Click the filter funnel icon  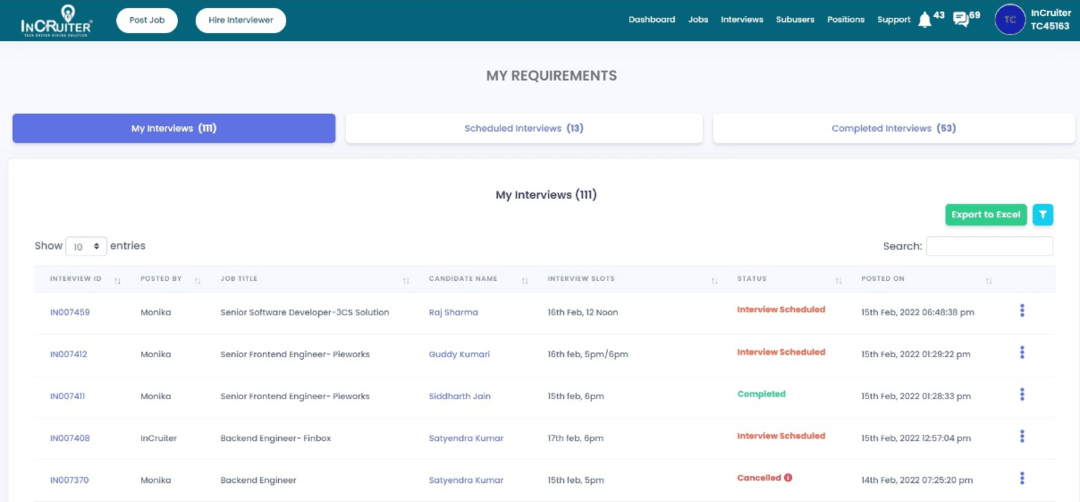1043,214
